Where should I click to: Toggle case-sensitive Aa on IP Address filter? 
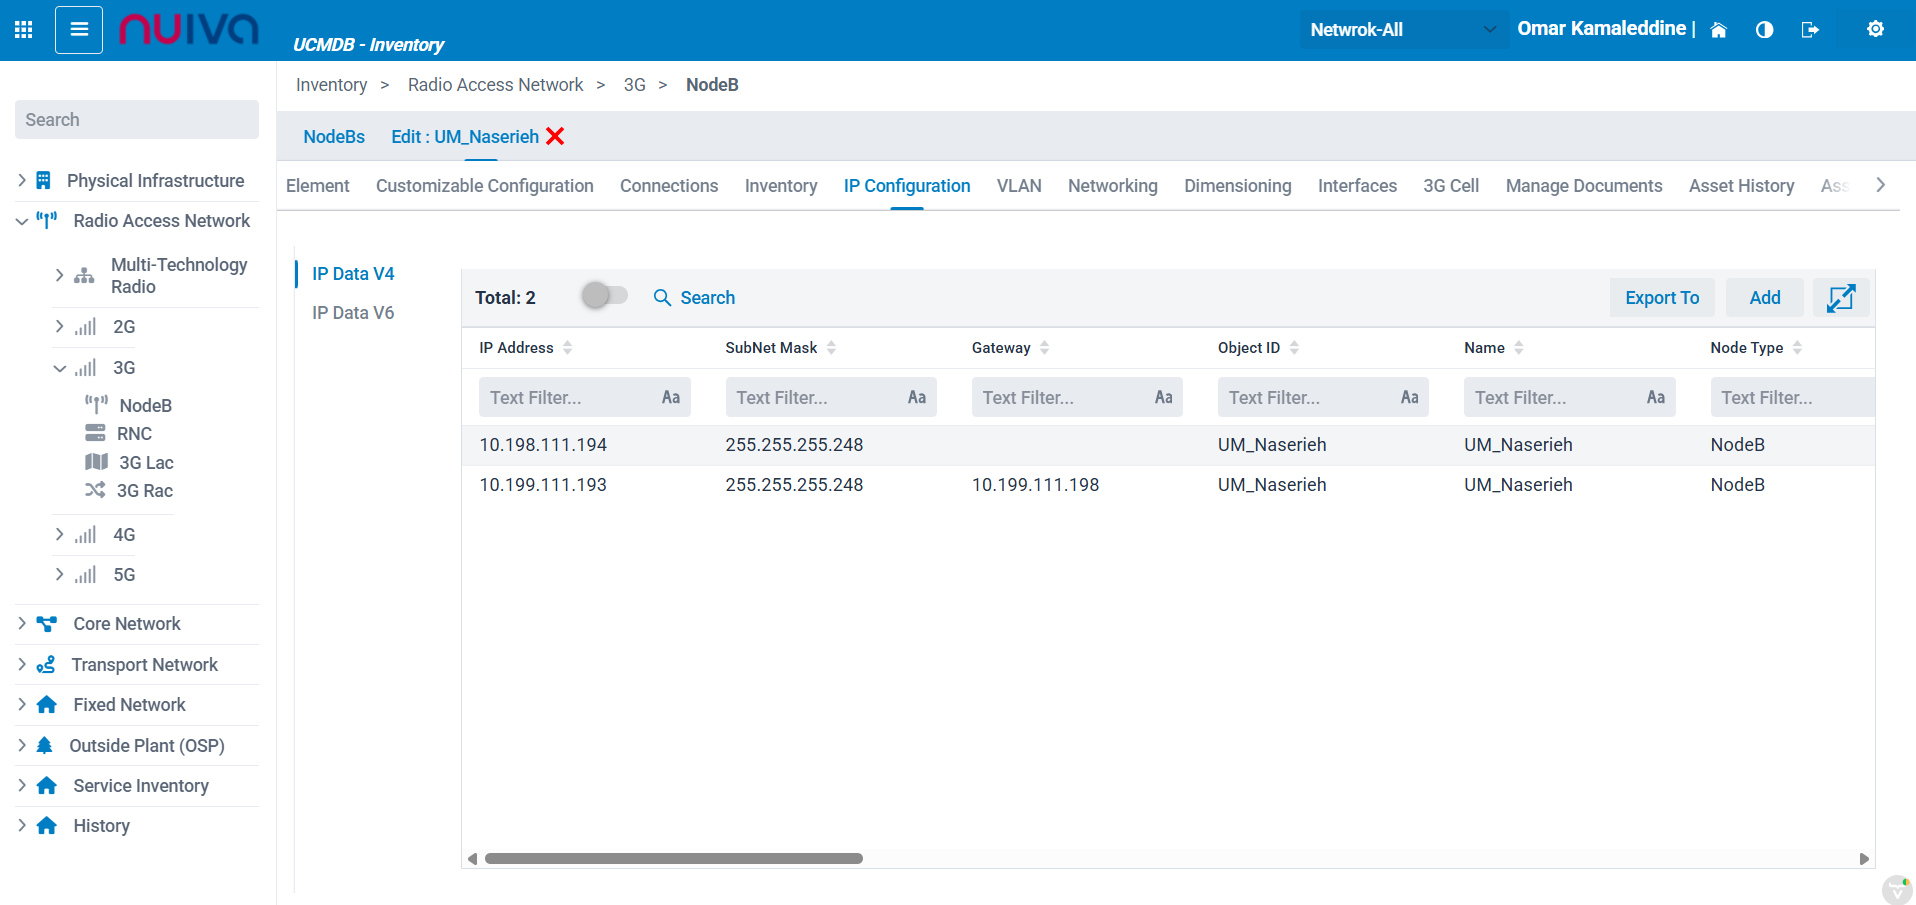click(670, 398)
